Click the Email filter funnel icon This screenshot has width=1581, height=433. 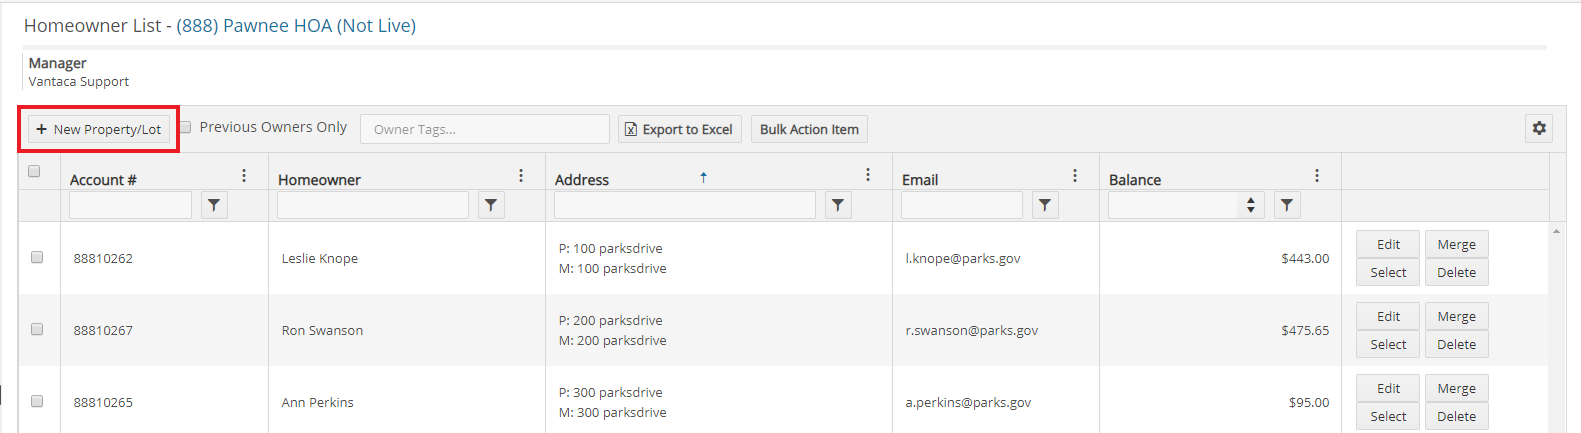tap(1045, 205)
